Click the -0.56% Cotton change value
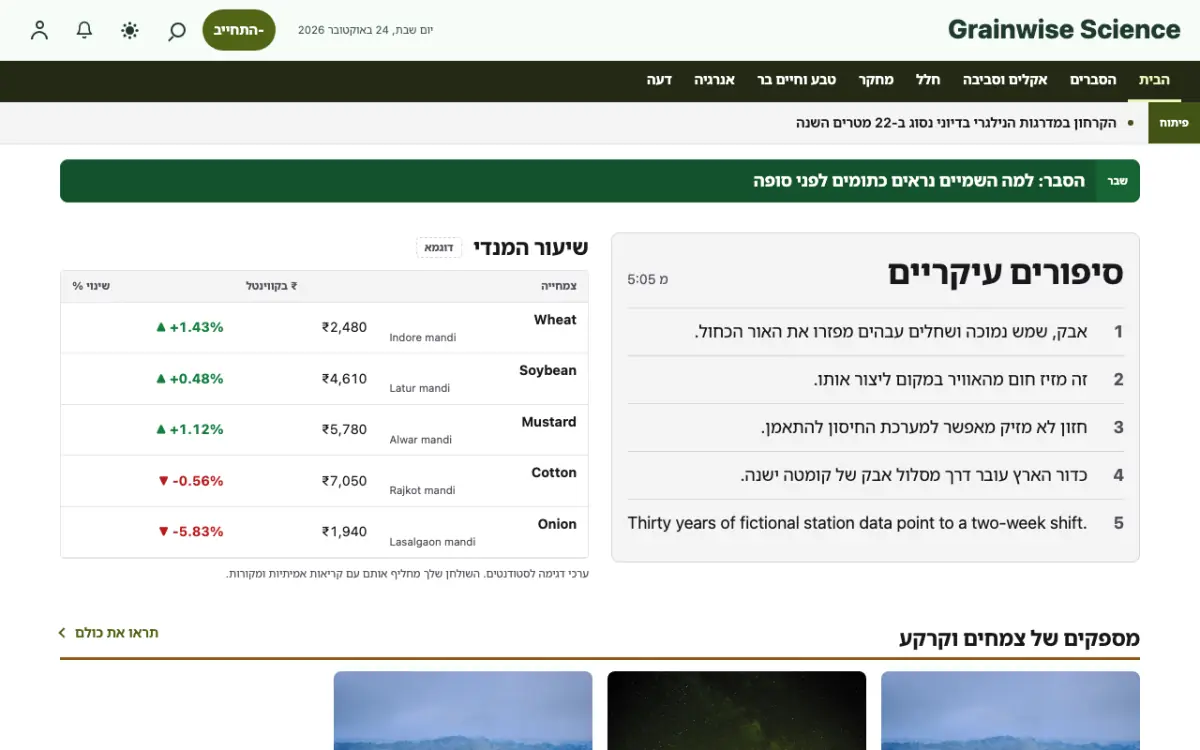 [x=190, y=481]
